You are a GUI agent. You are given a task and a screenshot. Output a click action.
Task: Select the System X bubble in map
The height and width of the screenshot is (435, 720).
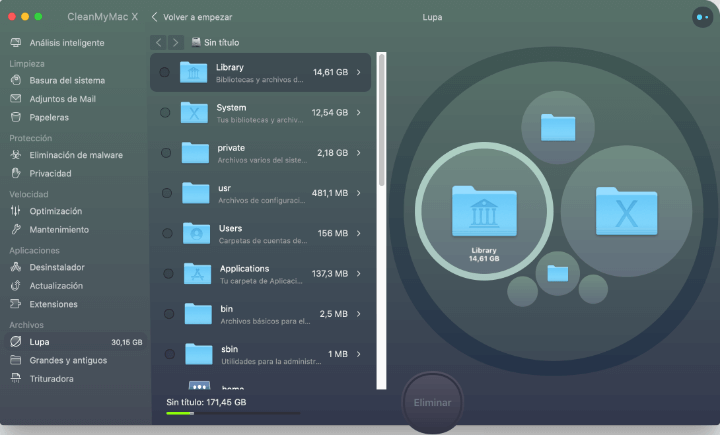click(x=626, y=211)
